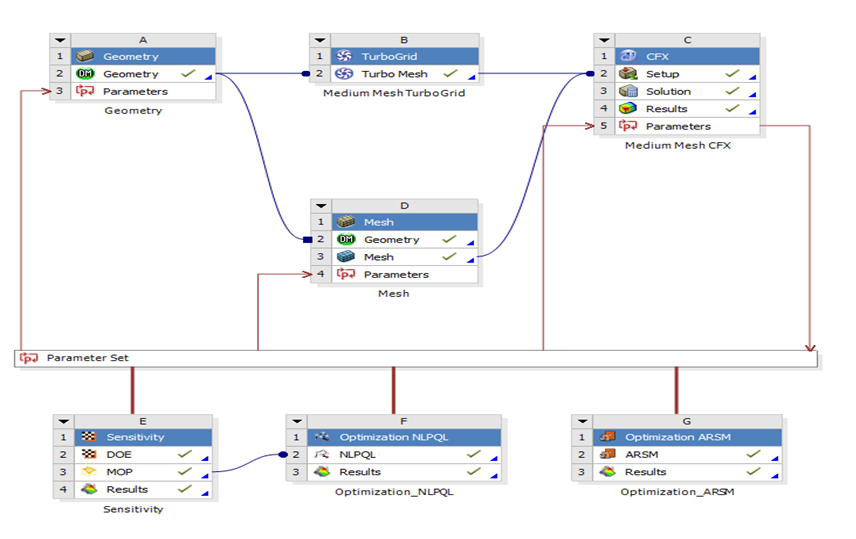Click the Setup cell icon in CFX

(628, 73)
